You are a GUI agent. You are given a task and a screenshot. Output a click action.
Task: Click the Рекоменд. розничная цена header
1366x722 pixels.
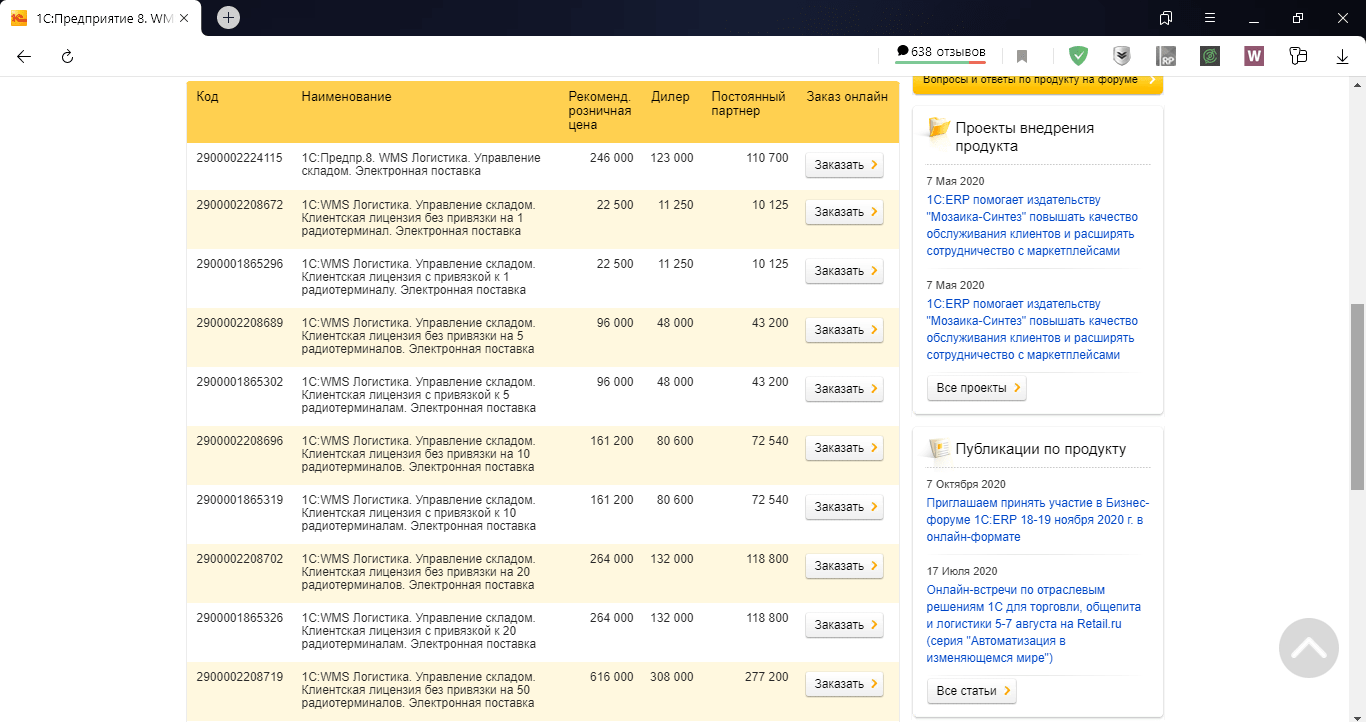coord(600,111)
